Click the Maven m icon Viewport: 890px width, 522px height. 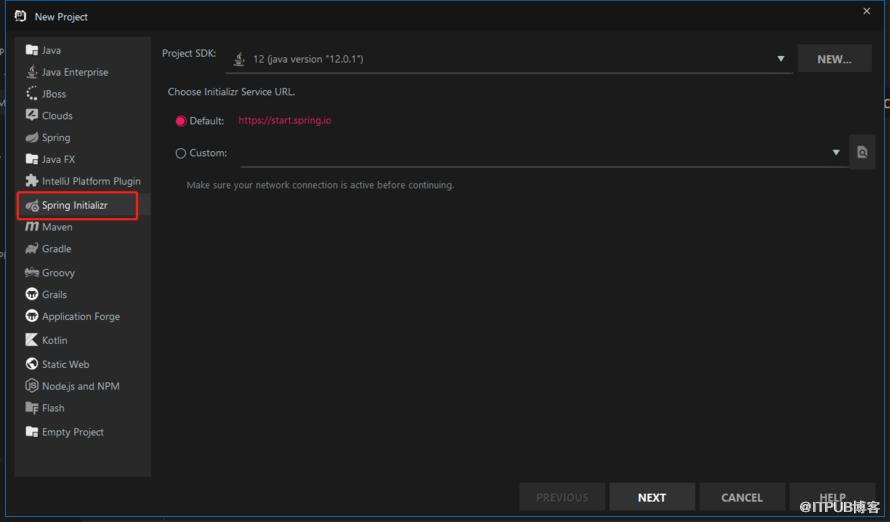coord(32,226)
